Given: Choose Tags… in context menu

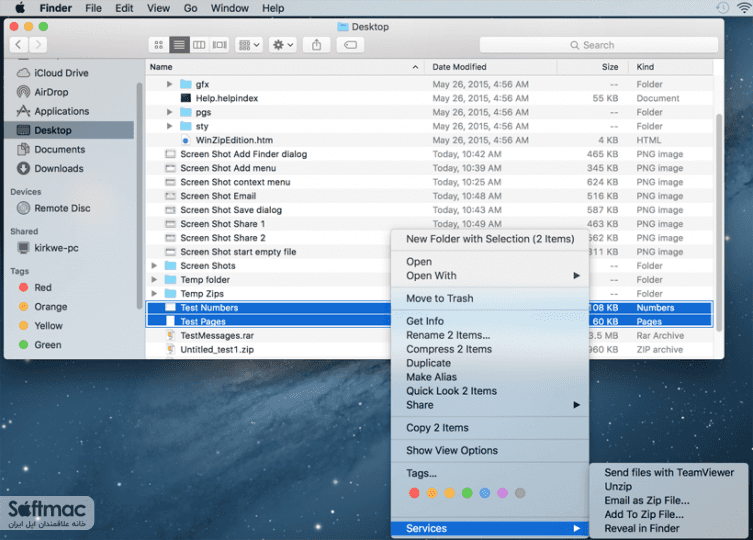Looking at the screenshot, I should [490, 473].
